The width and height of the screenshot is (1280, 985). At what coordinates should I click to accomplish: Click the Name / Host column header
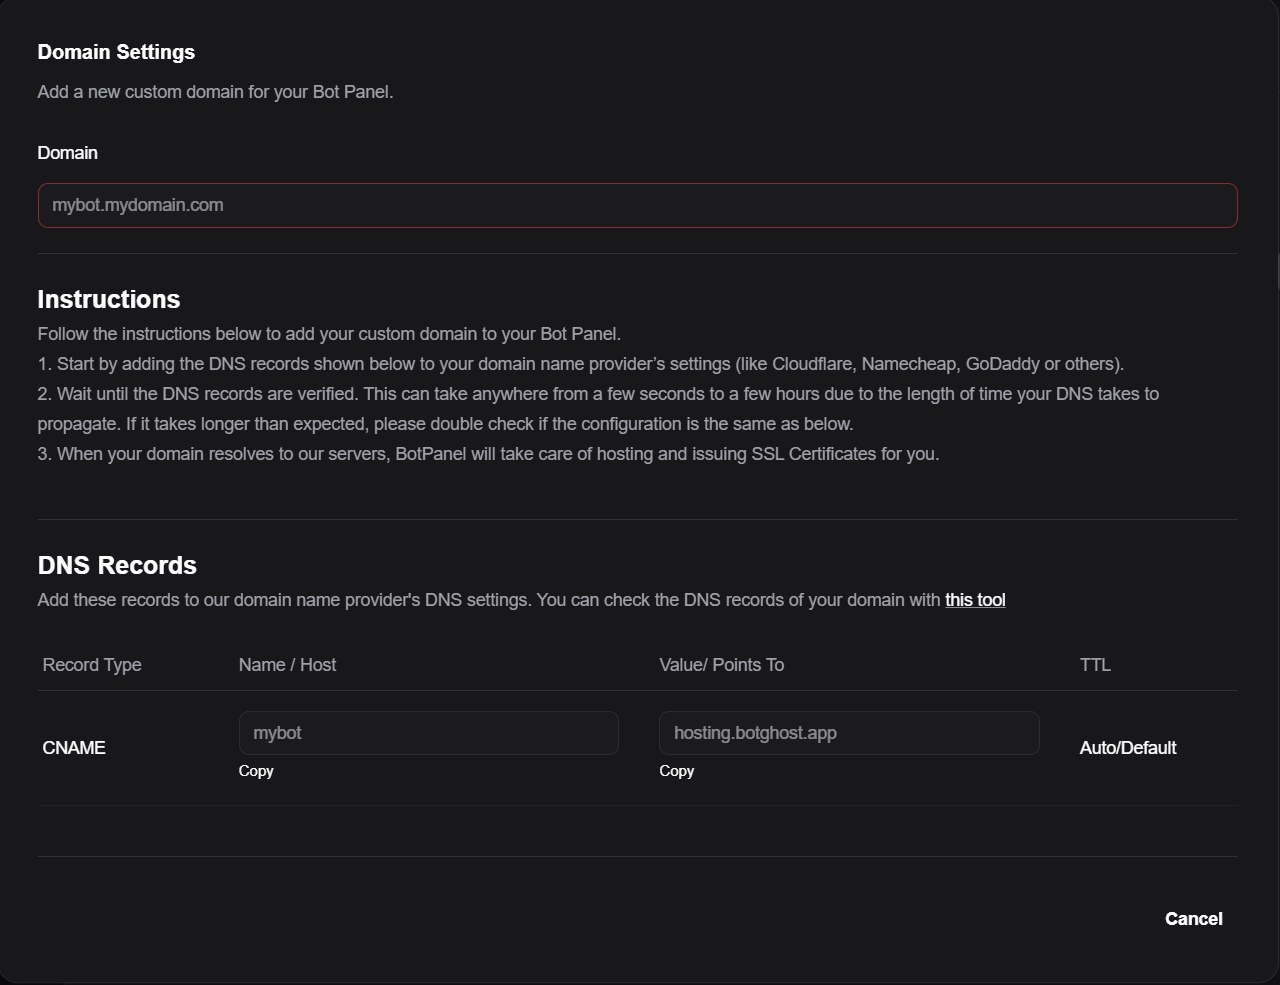pyautogui.click(x=287, y=664)
